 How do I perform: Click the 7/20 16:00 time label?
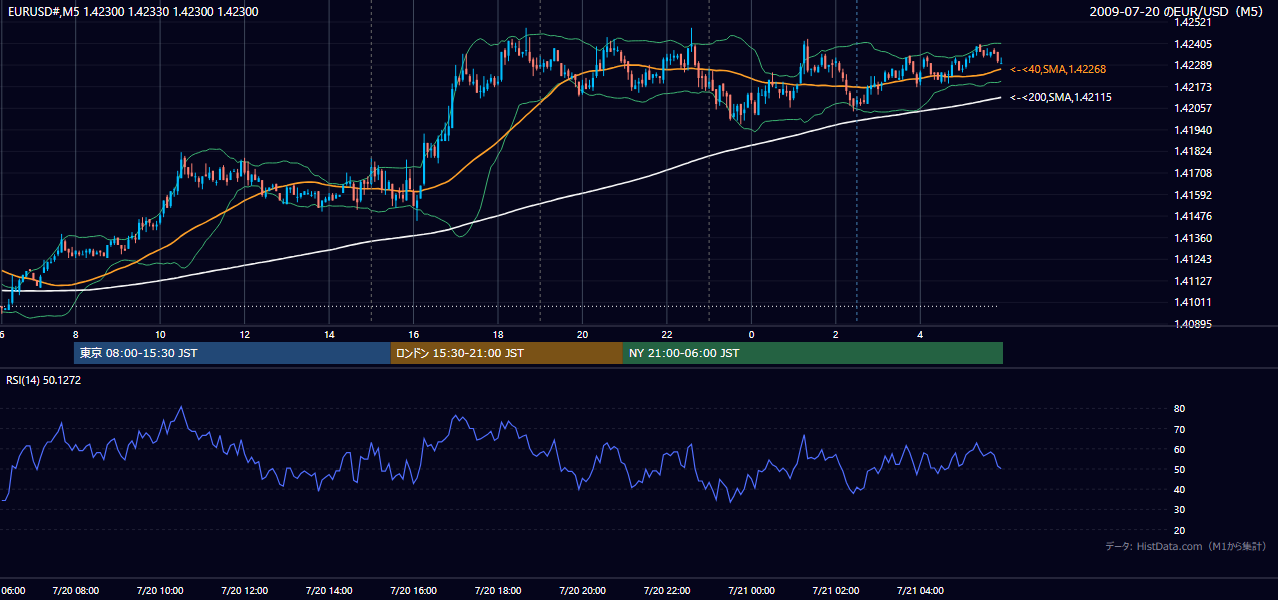[x=414, y=591]
